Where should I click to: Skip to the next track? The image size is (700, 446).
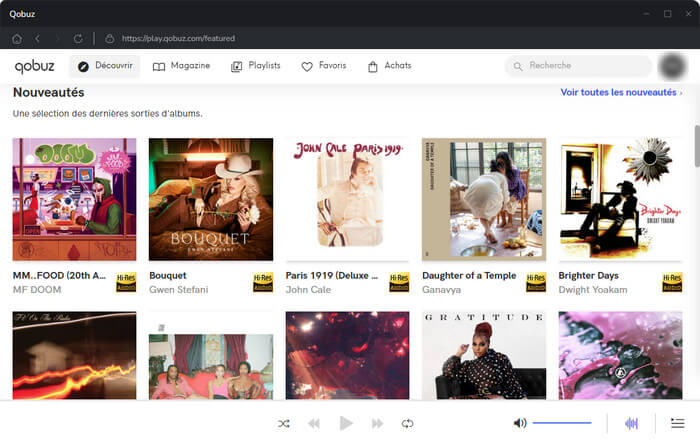[377, 423]
